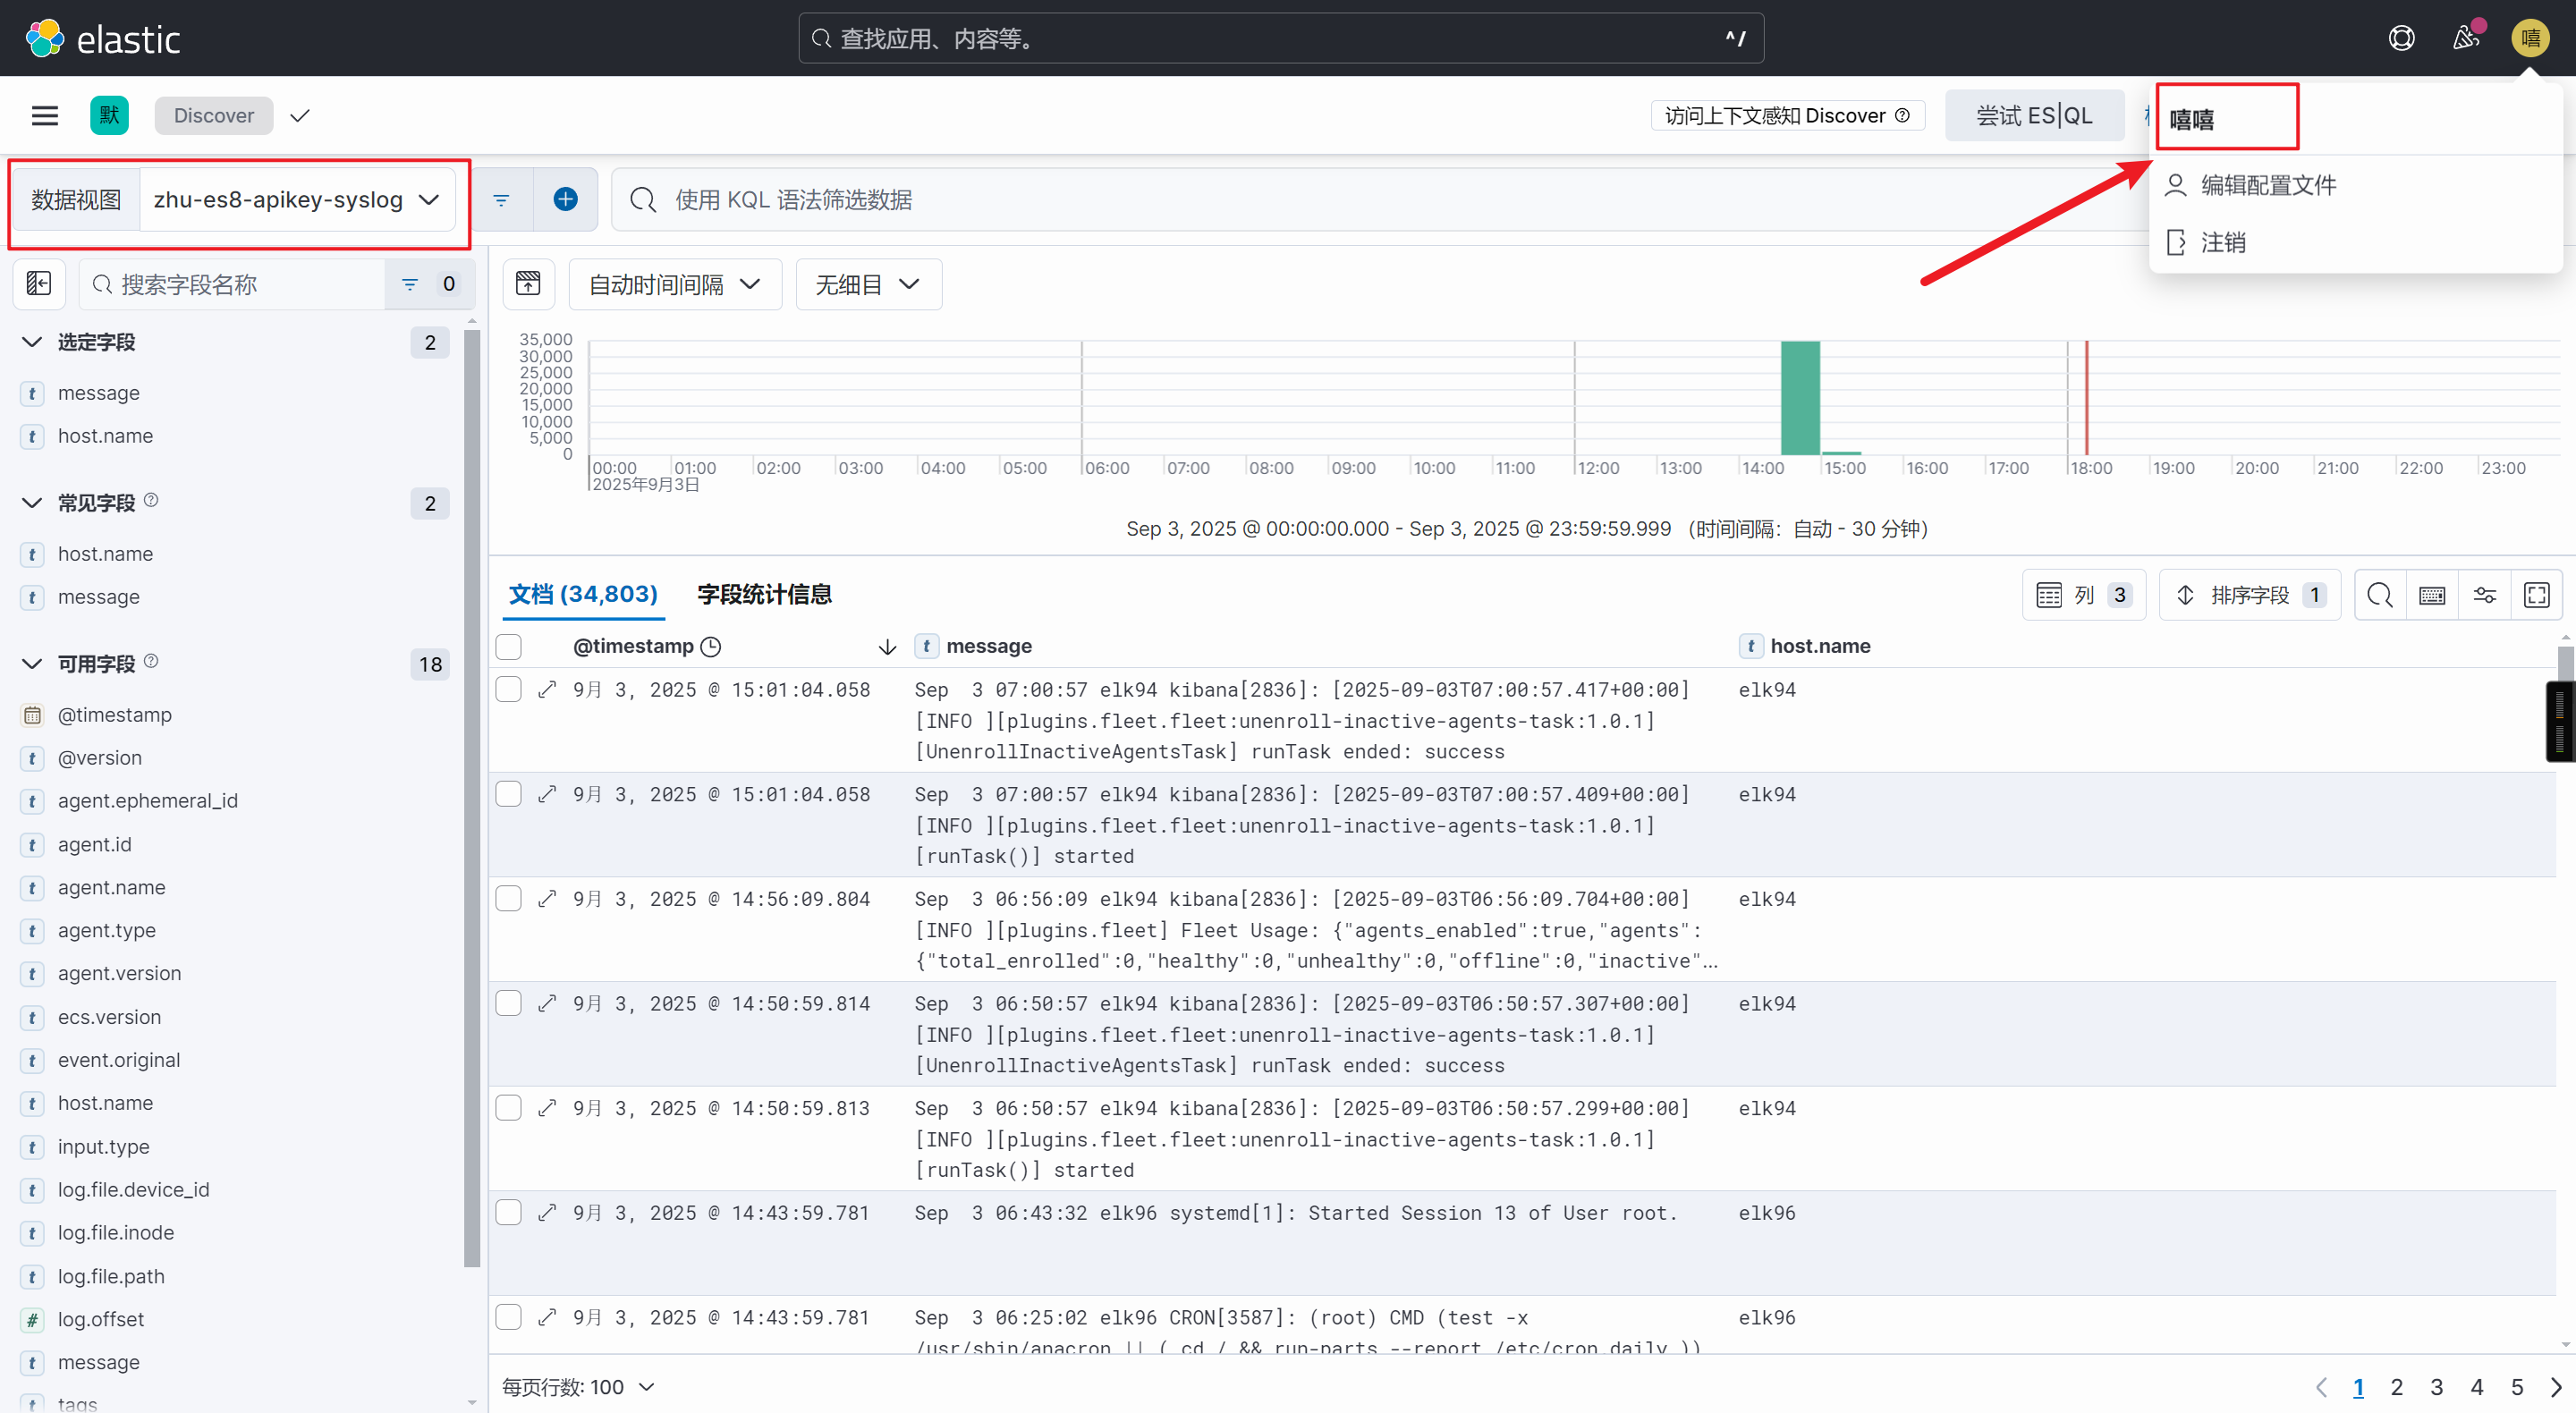The height and width of the screenshot is (1413, 2576).
Task: Select 编辑配置文件 in user menu
Action: [x=2267, y=185]
